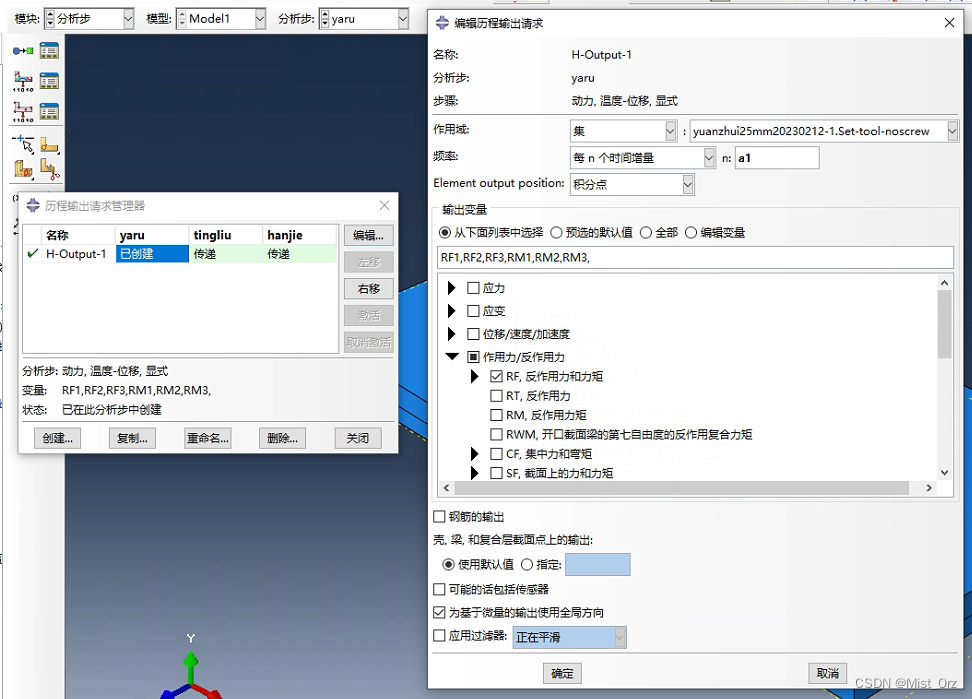972x699 pixels.
Task: Click the 重命名... button
Action: [208, 438]
